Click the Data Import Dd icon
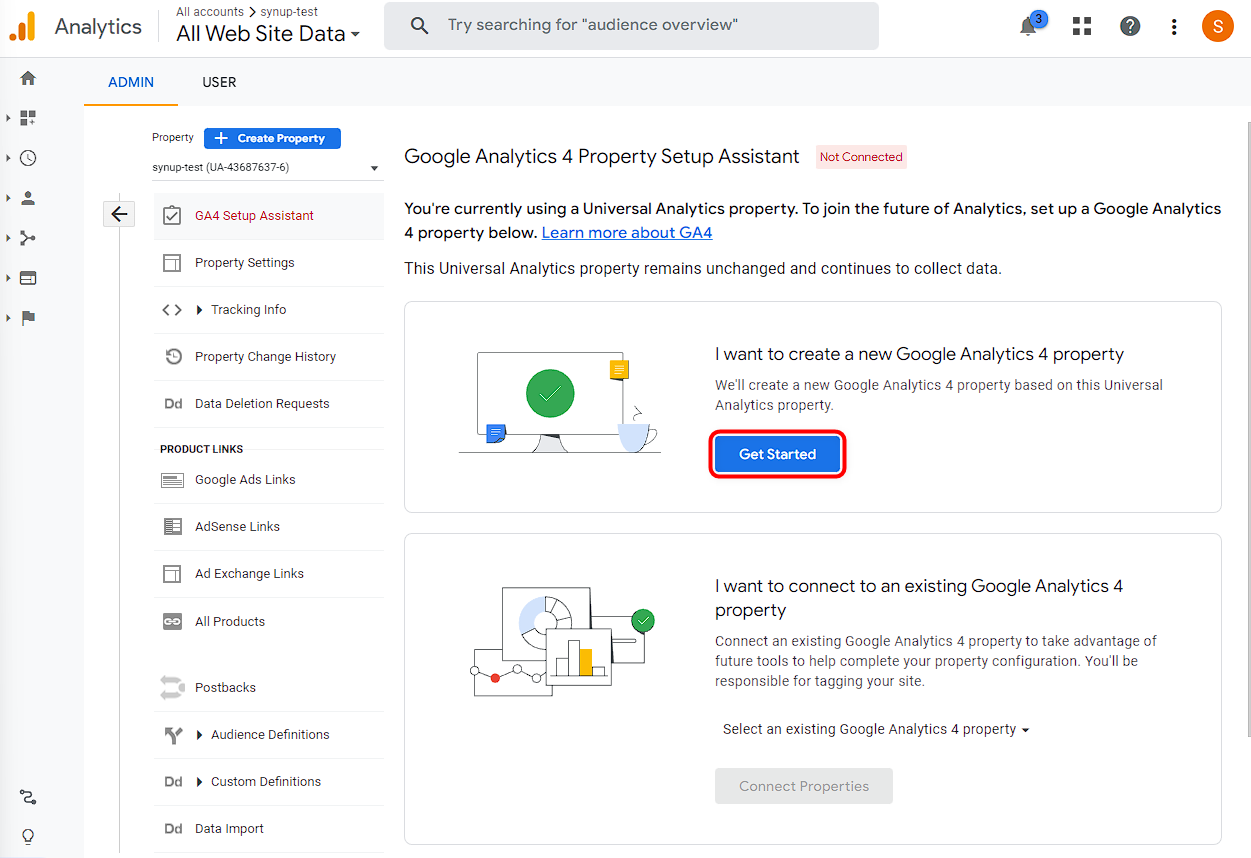Viewport: 1251px width, 858px height. pyautogui.click(x=173, y=829)
